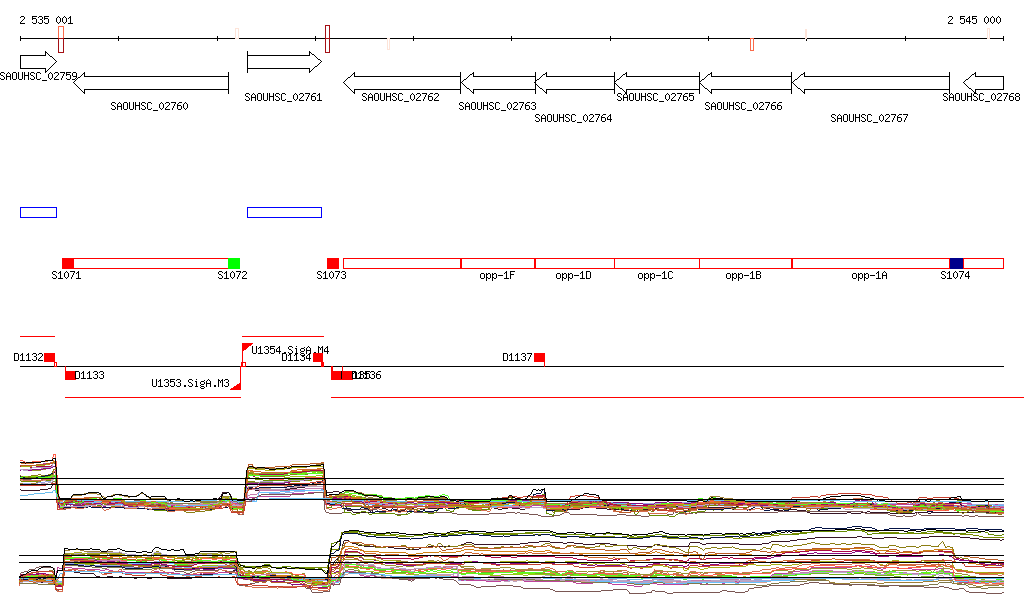Viewport: 1024px width, 611px height.
Task: Select the SAOUHSC_02761 gene arrow
Action: coord(285,62)
